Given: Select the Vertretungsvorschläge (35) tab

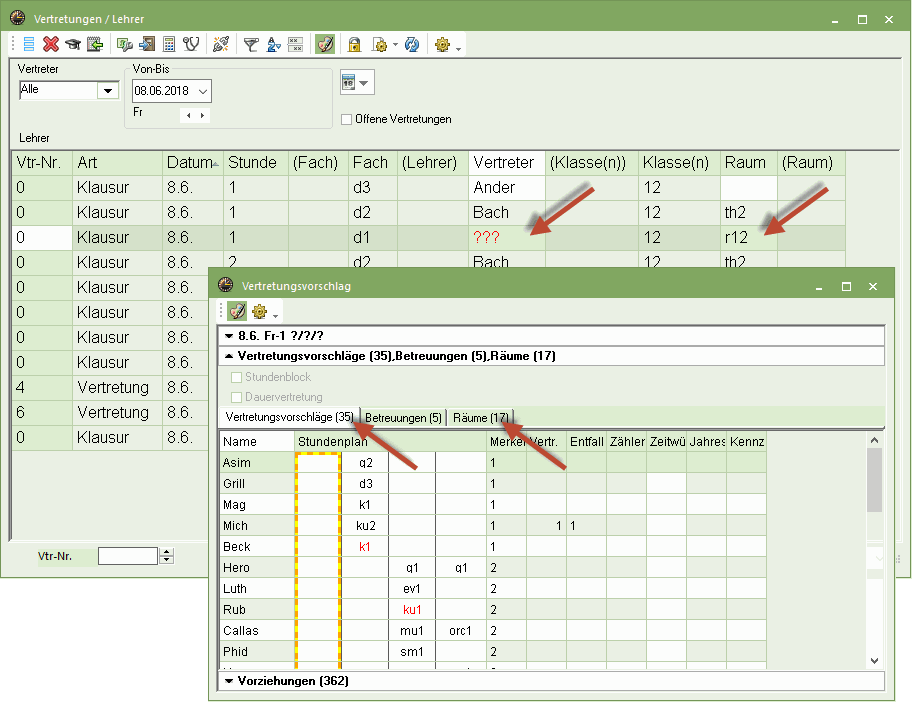Looking at the screenshot, I should (x=290, y=417).
